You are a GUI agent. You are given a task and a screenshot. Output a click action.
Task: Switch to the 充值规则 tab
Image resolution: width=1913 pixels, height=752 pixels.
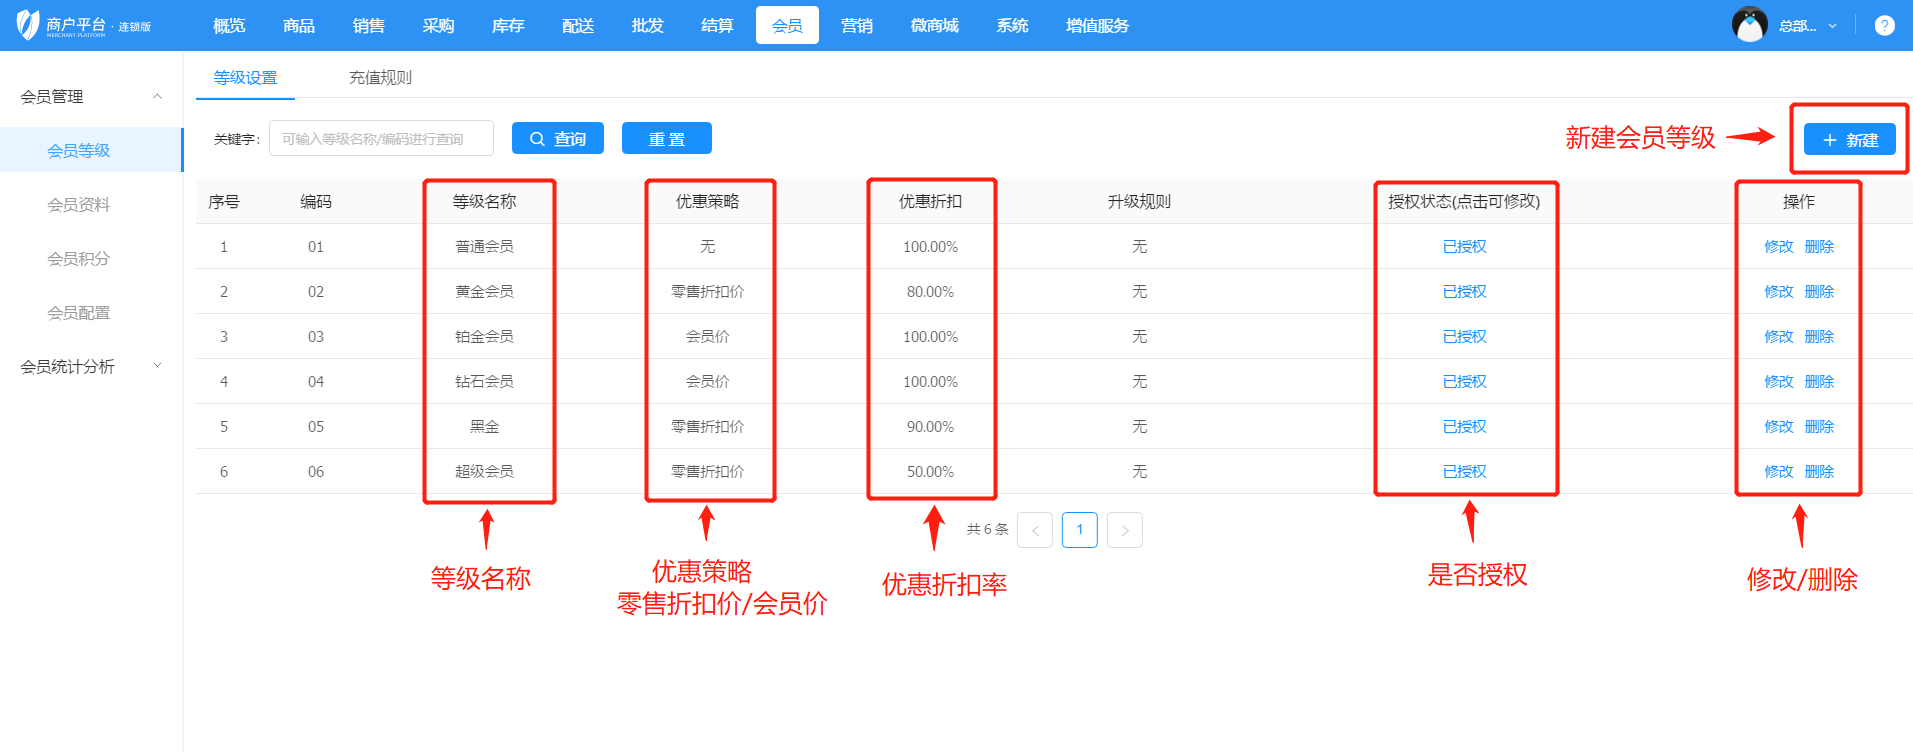point(380,78)
